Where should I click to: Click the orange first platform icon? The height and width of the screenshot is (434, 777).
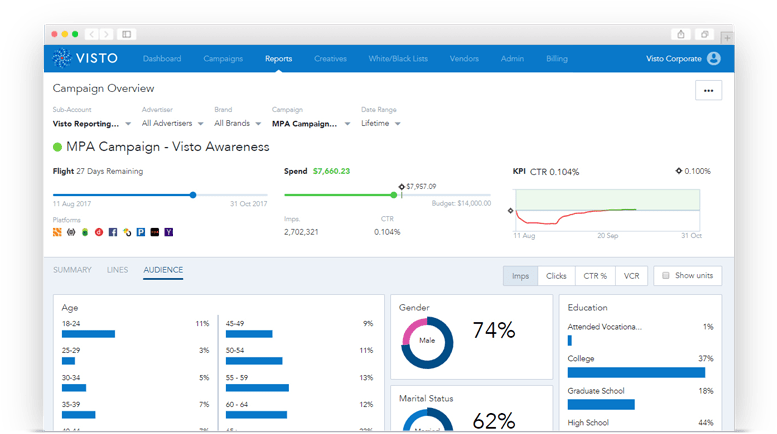coord(58,232)
